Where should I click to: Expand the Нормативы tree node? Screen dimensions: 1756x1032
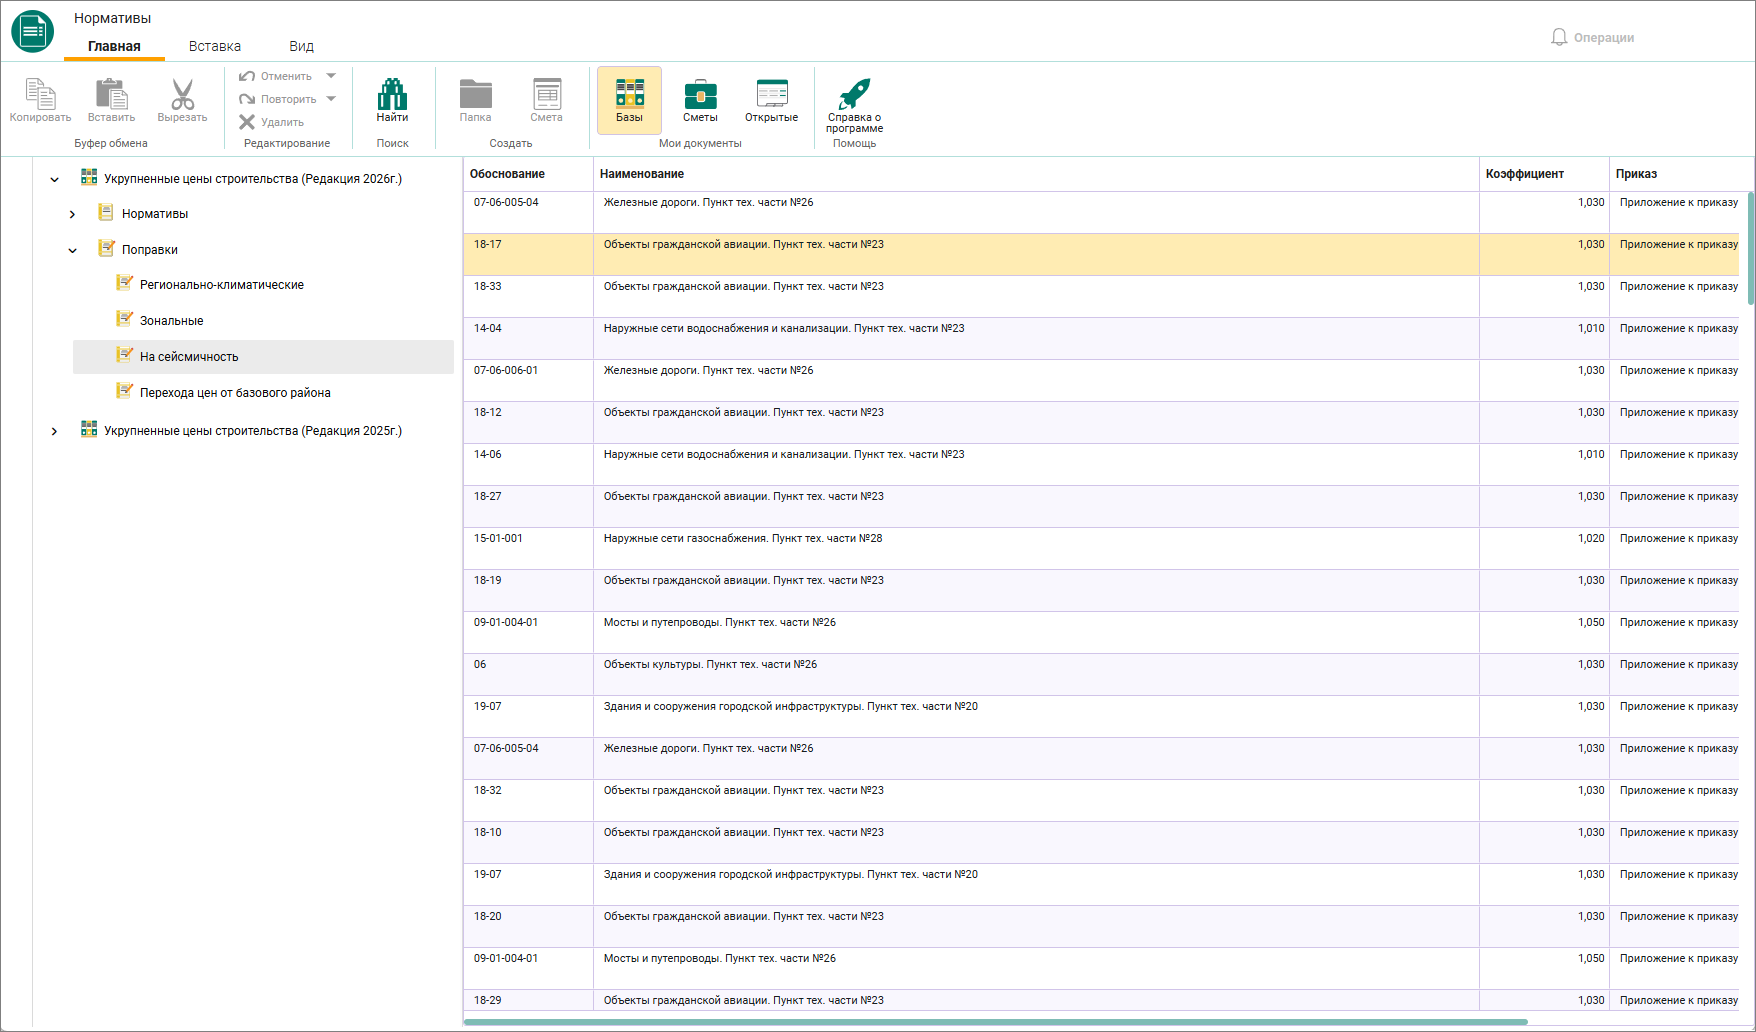point(72,214)
